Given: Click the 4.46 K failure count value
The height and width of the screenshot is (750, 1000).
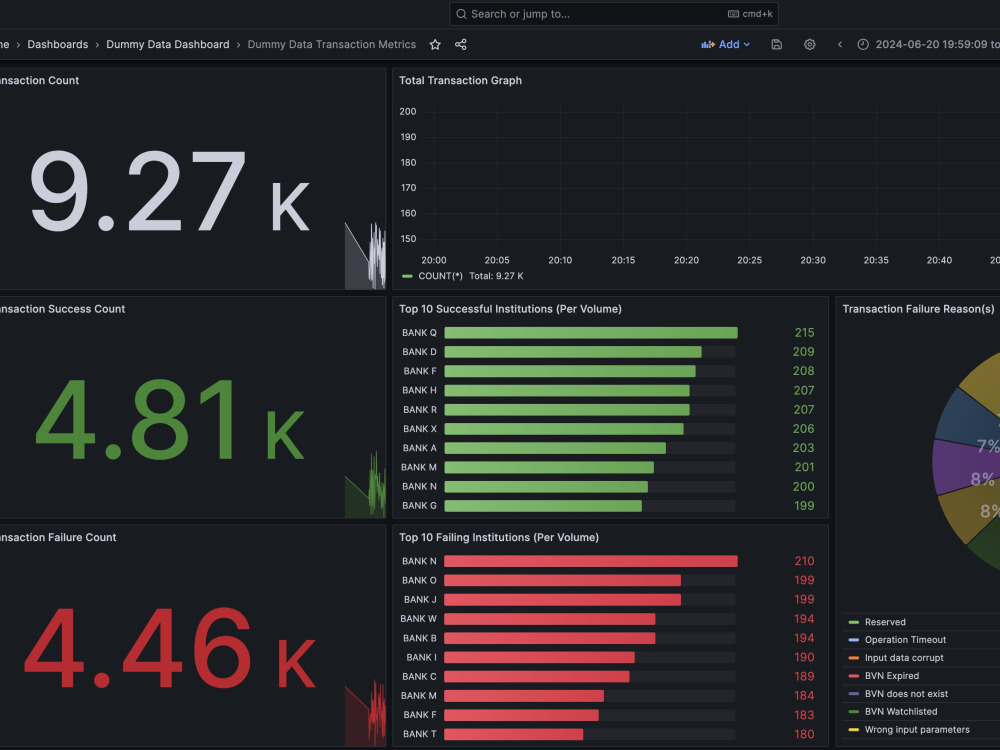Looking at the screenshot, I should point(170,648).
